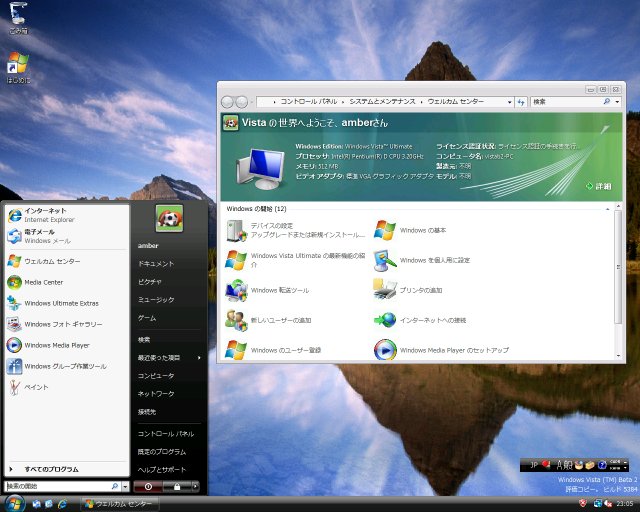Open Windows Ultimate Extras entry
The image size is (640, 512).
(67, 303)
